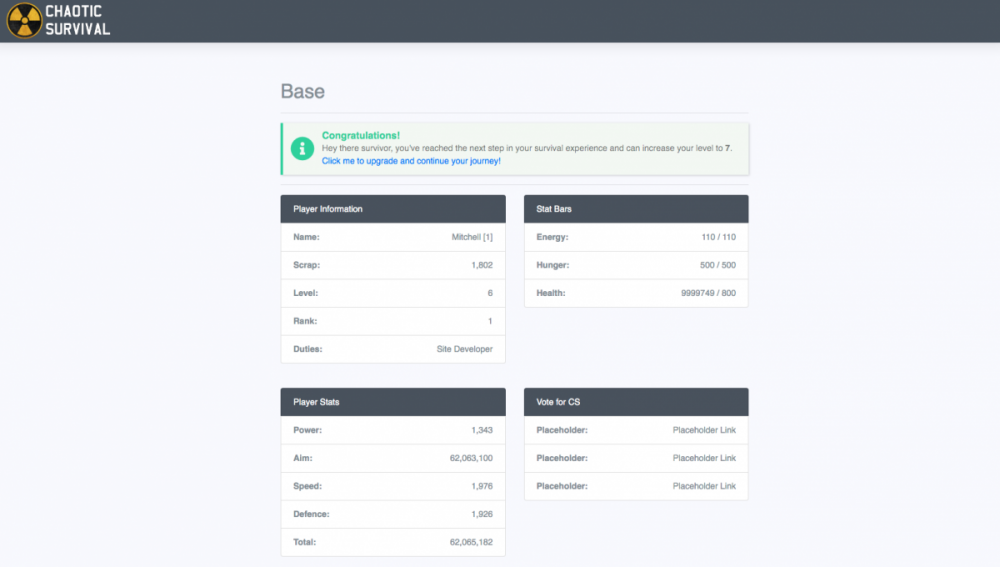Select the Player Stats panel header
Viewport: 1000px width, 567px height.
click(x=392, y=402)
